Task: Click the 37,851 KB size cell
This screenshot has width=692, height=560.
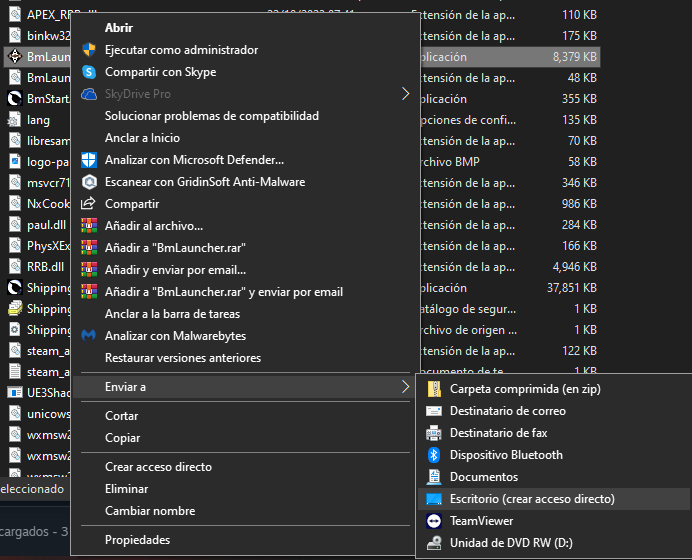Action: pyautogui.click(x=572, y=288)
